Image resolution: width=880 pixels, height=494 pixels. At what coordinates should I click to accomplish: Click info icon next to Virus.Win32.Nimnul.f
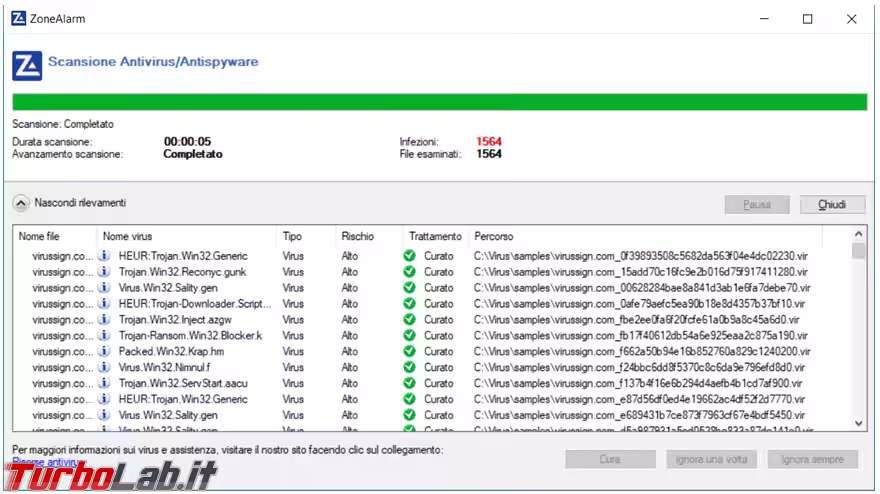point(104,367)
